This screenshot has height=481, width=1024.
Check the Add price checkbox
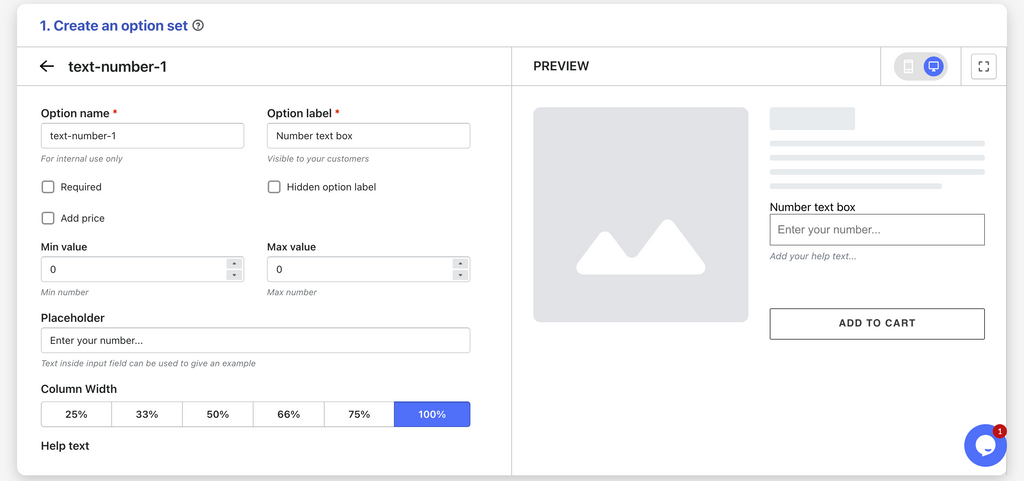[x=48, y=219]
